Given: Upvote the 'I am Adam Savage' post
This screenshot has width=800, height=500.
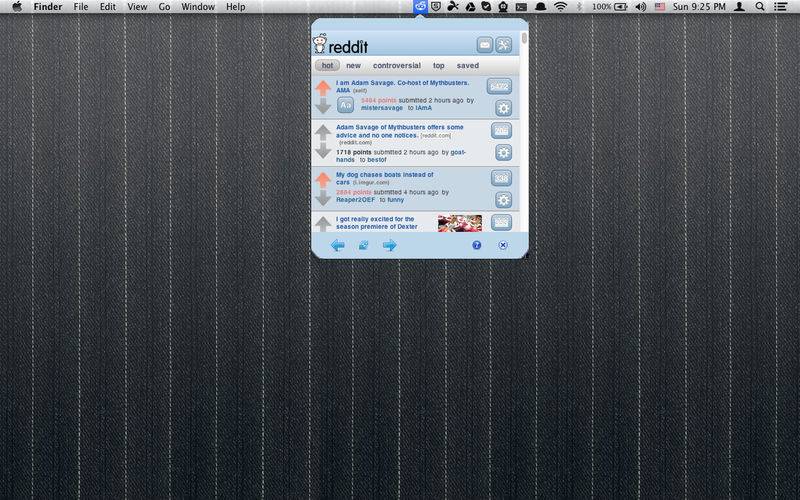Looking at the screenshot, I should [322, 88].
